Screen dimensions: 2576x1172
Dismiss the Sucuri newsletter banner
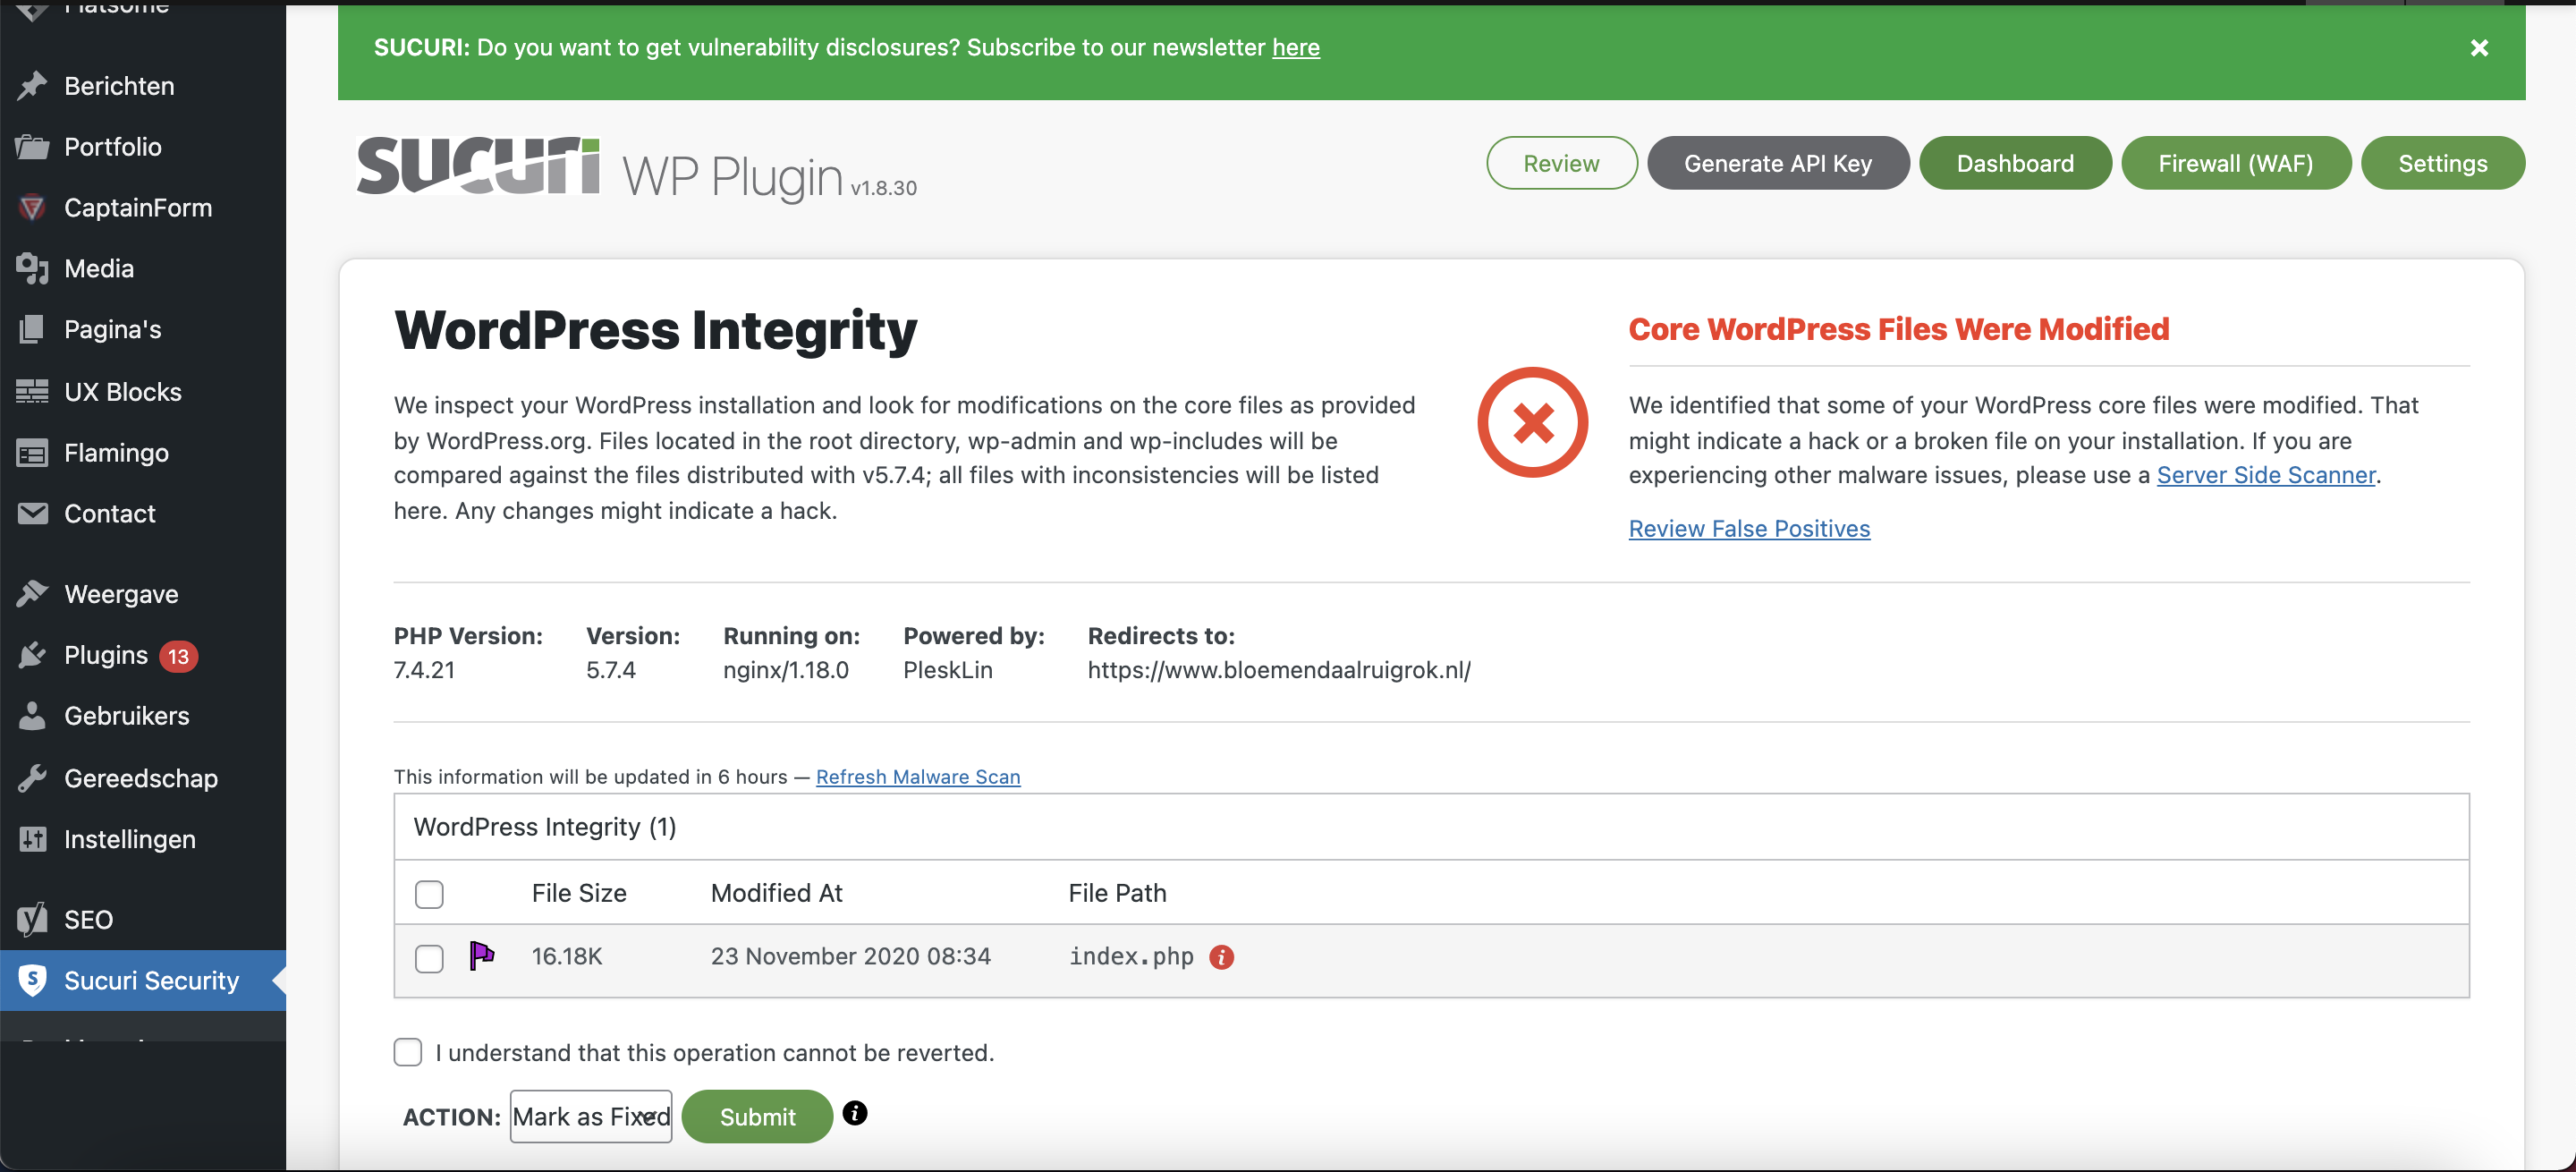coord(2479,48)
